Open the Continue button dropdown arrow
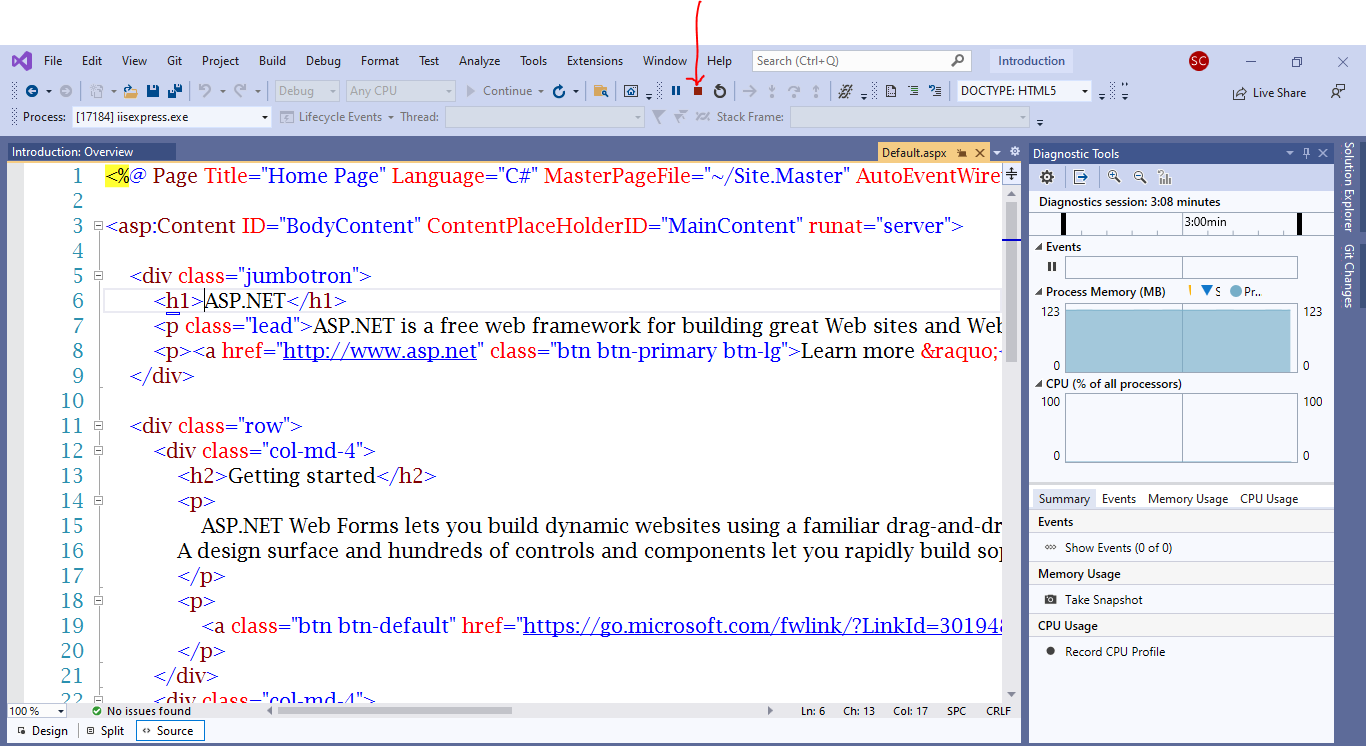1366x746 pixels. (x=541, y=91)
